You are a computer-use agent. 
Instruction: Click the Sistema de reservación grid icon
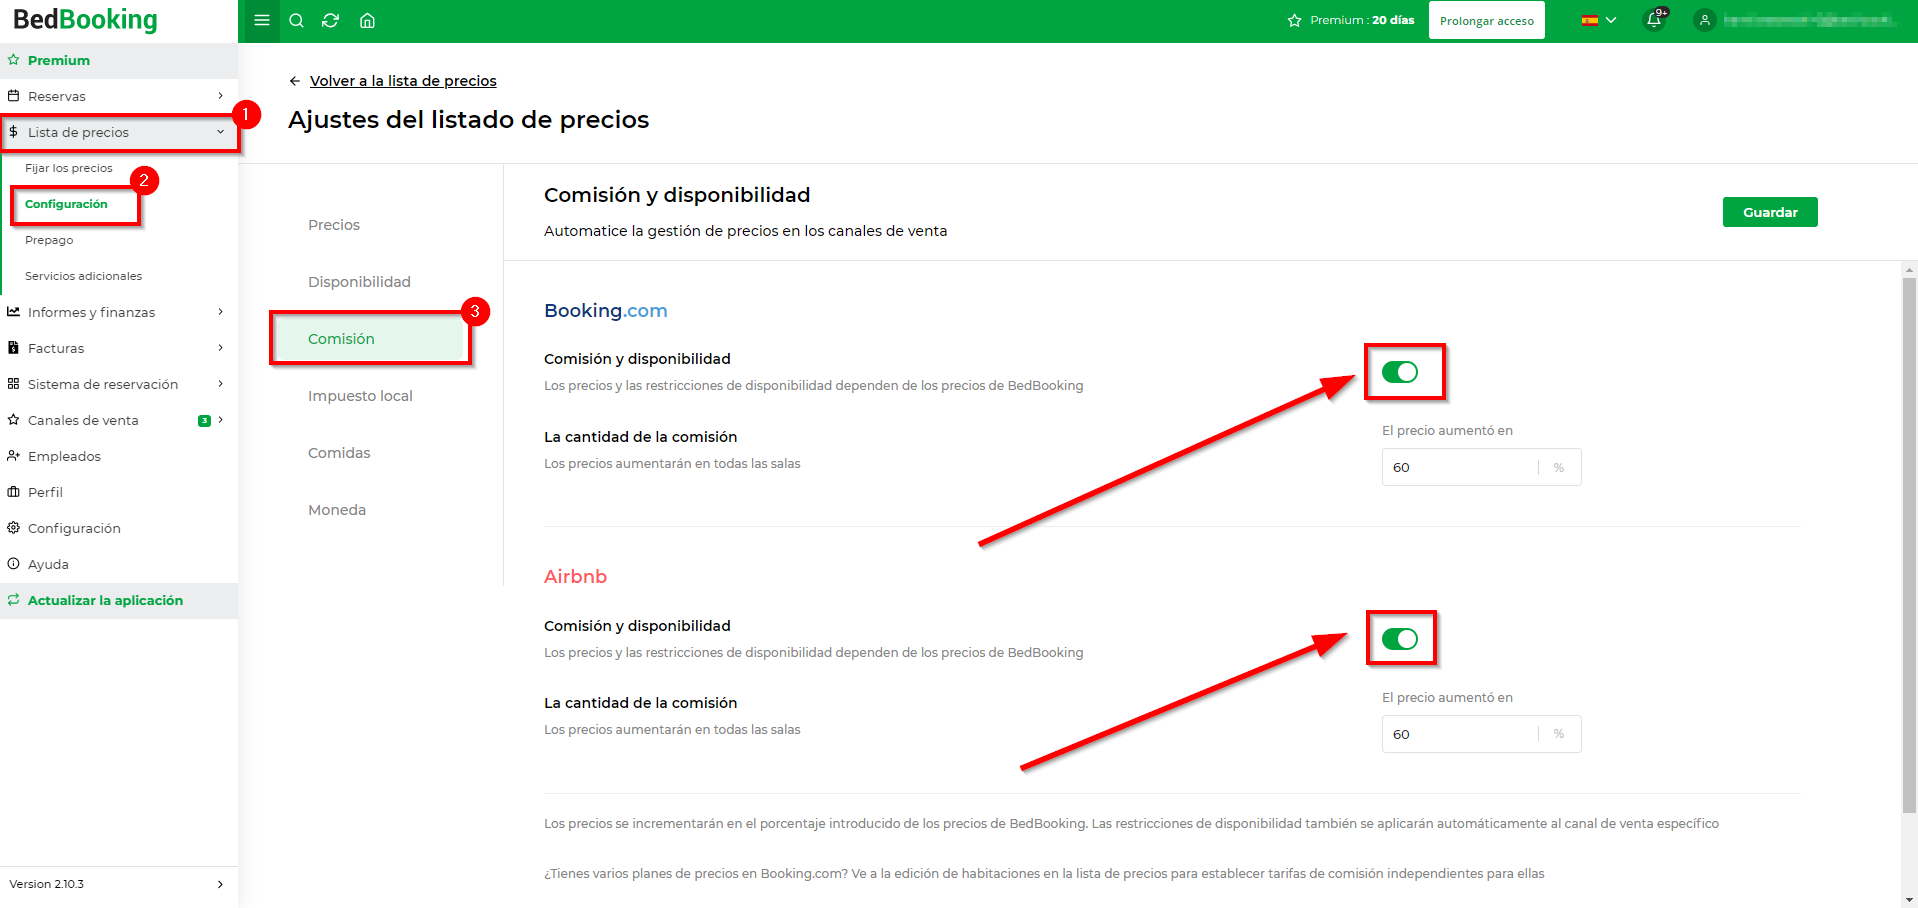pyautogui.click(x=13, y=384)
